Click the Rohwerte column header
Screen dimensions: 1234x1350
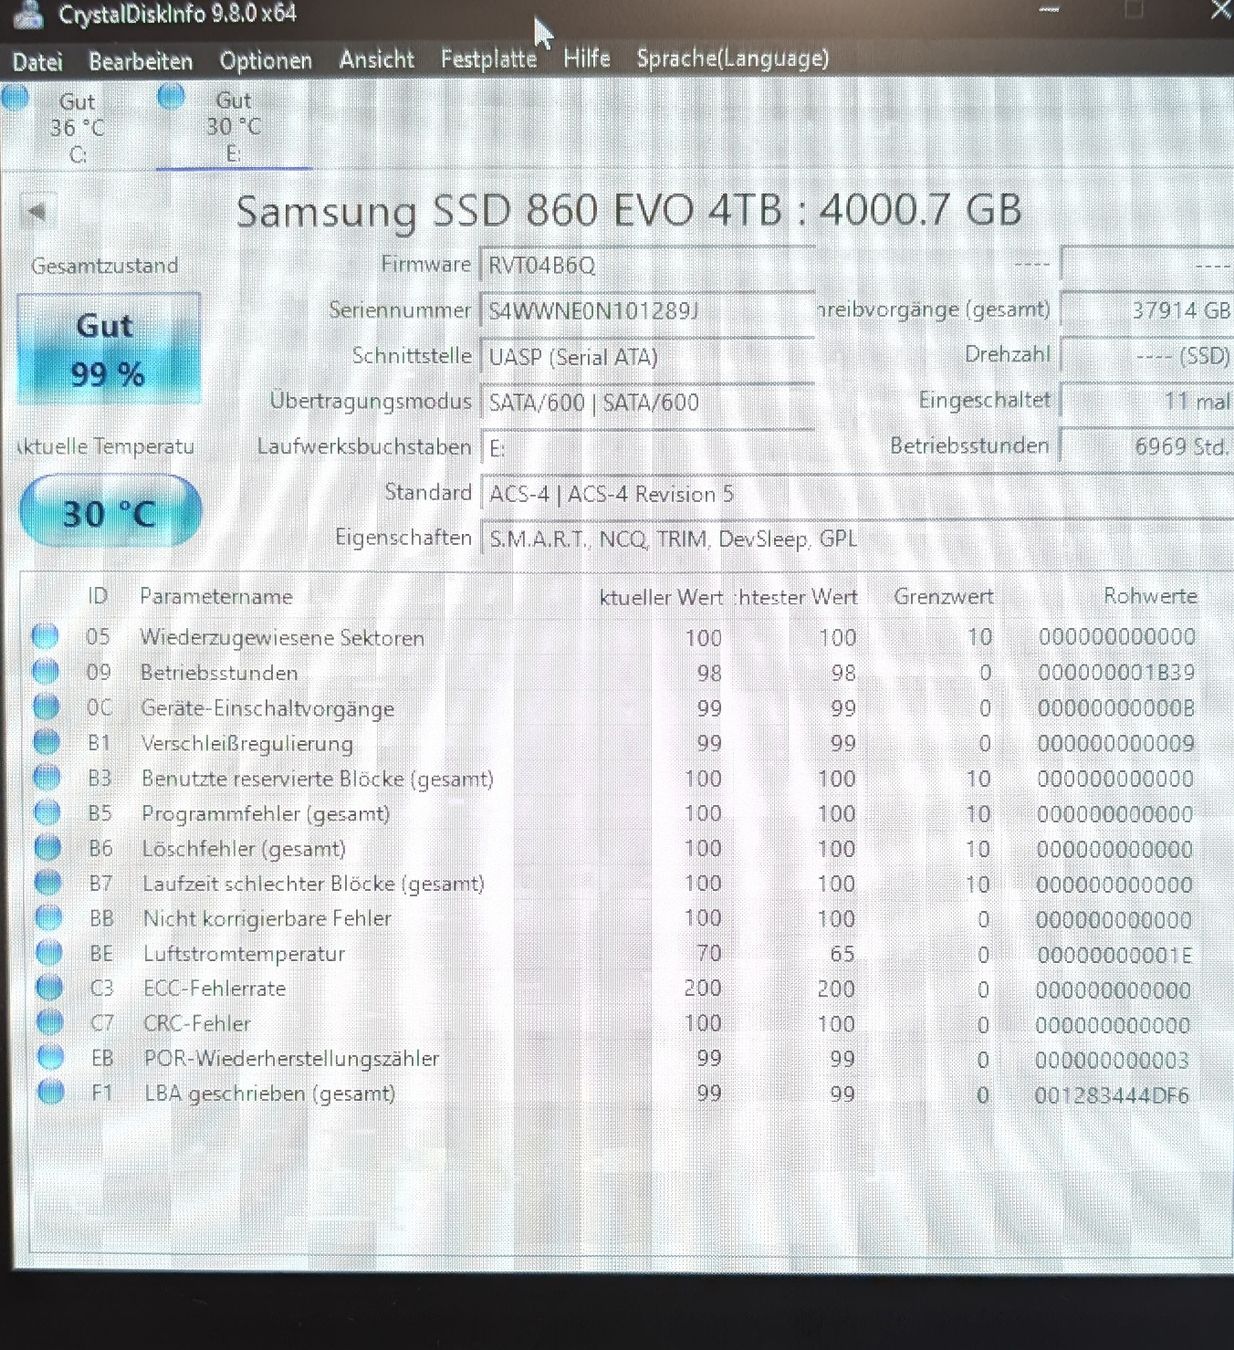[1150, 595]
